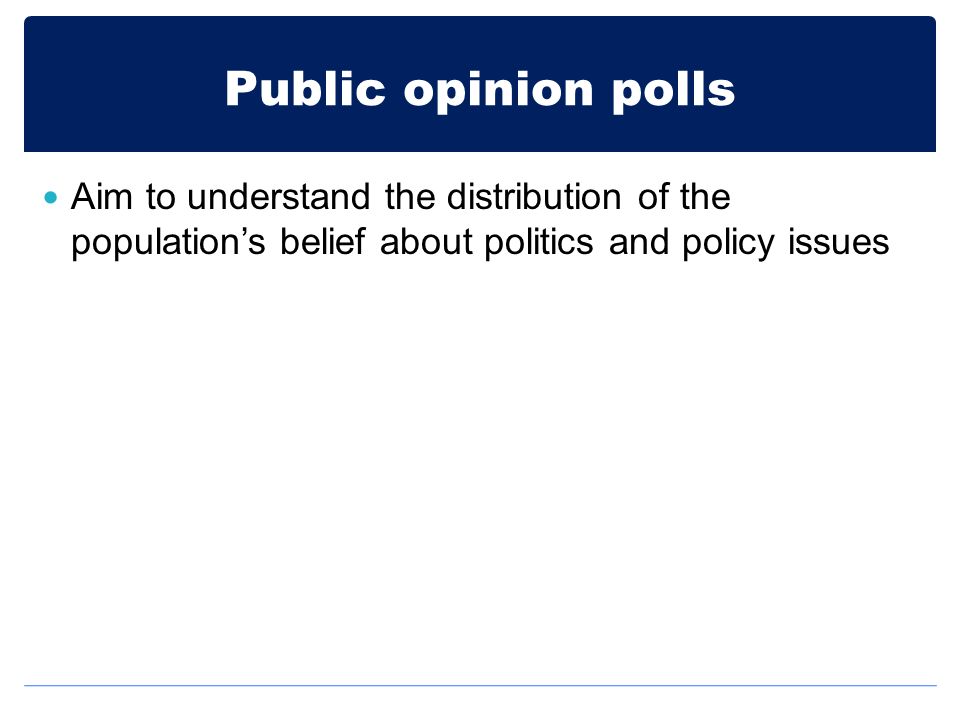
Task: Click the word 'Public' in the title
Action: coord(306,88)
